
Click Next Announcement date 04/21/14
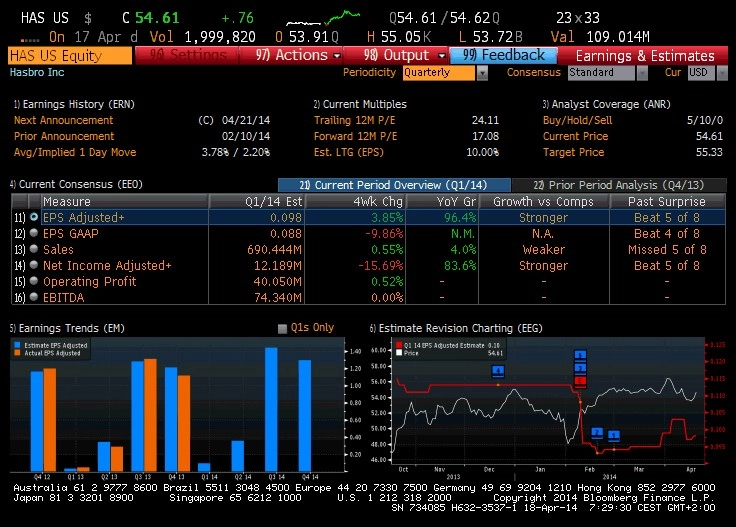[x=246, y=120]
